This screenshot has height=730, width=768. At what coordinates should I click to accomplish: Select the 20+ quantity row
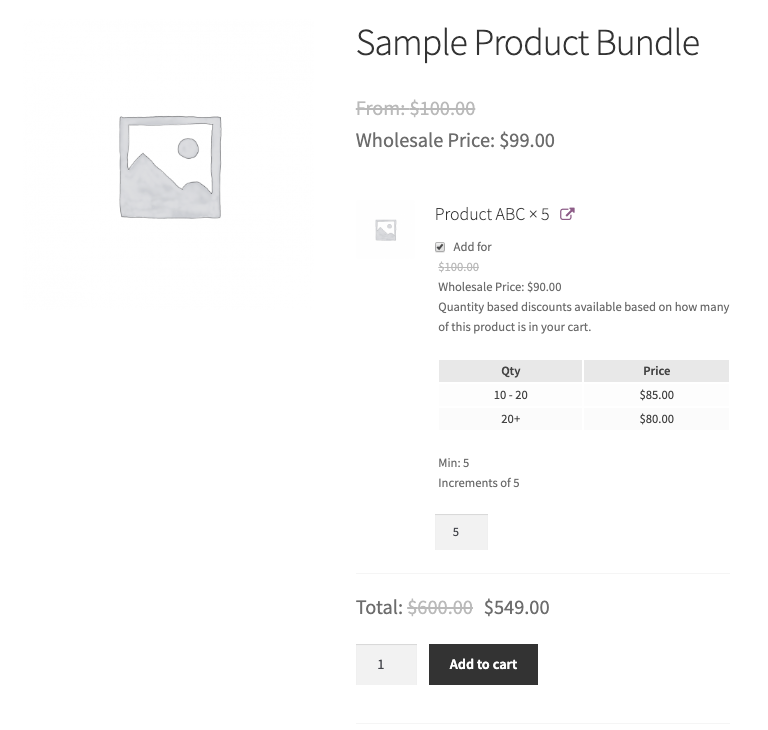510,419
